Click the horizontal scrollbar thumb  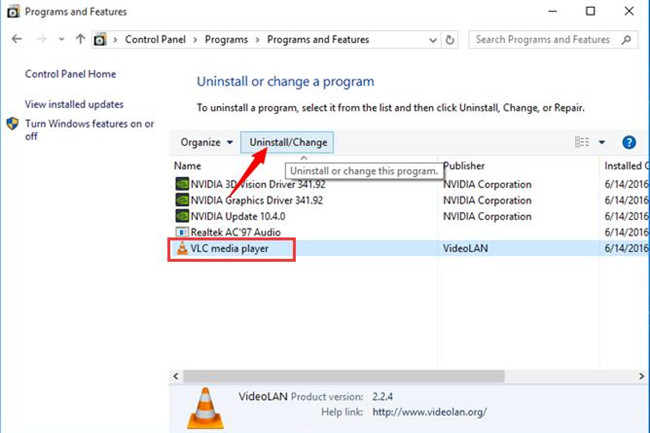pyautogui.click(x=344, y=376)
